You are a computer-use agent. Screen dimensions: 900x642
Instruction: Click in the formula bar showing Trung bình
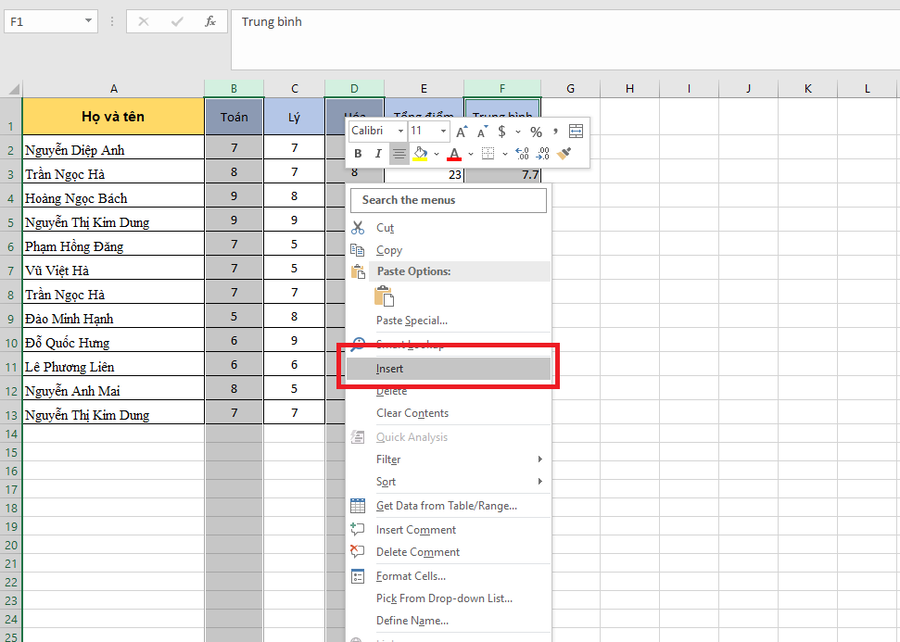click(565, 39)
